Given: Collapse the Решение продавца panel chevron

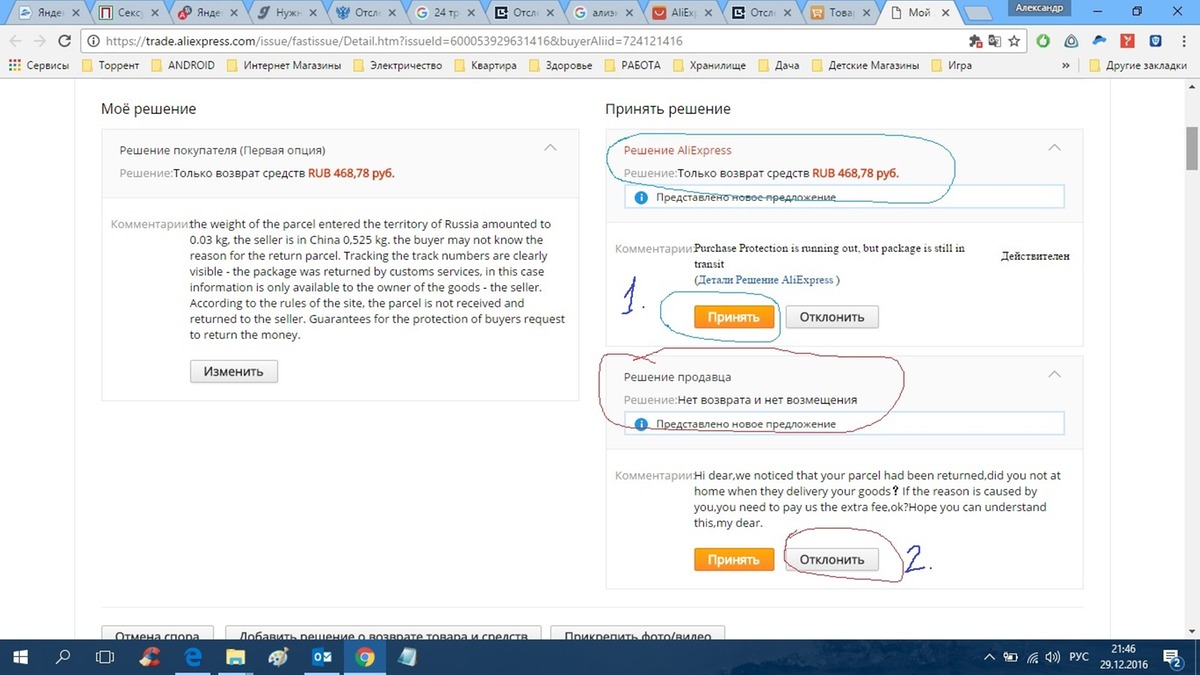Looking at the screenshot, I should point(1053,375).
